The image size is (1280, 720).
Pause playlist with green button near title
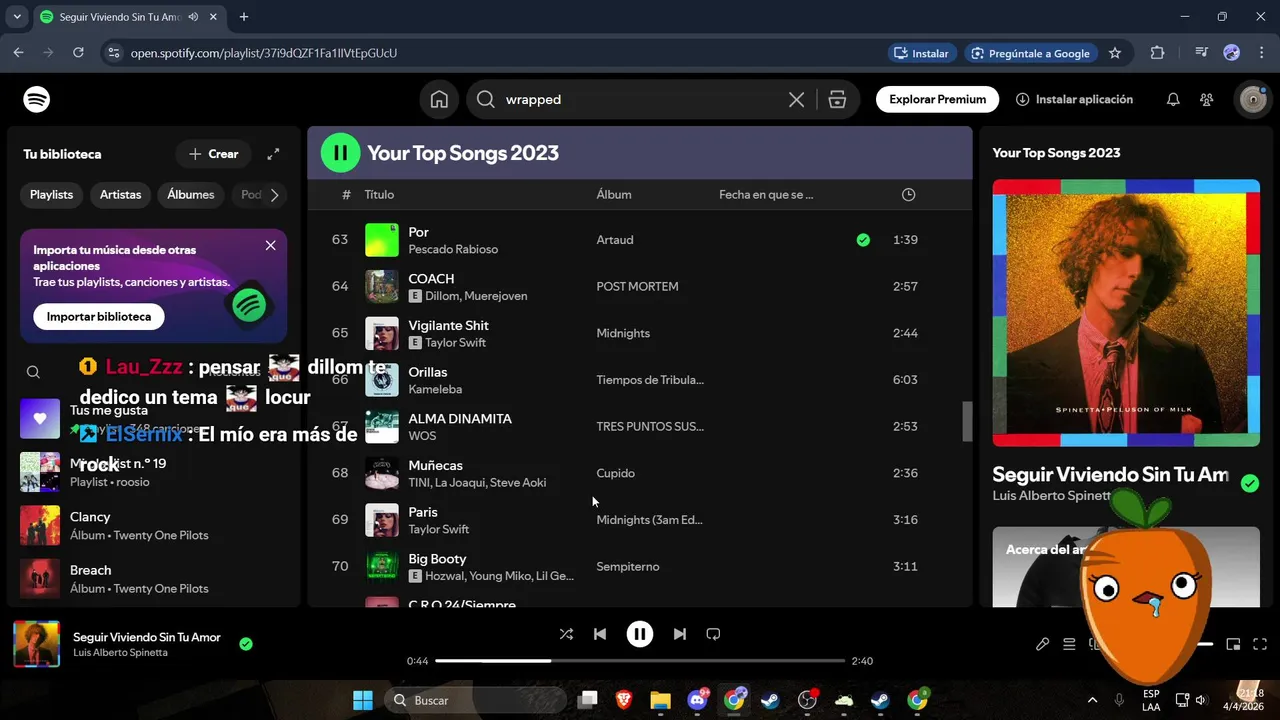coord(340,153)
